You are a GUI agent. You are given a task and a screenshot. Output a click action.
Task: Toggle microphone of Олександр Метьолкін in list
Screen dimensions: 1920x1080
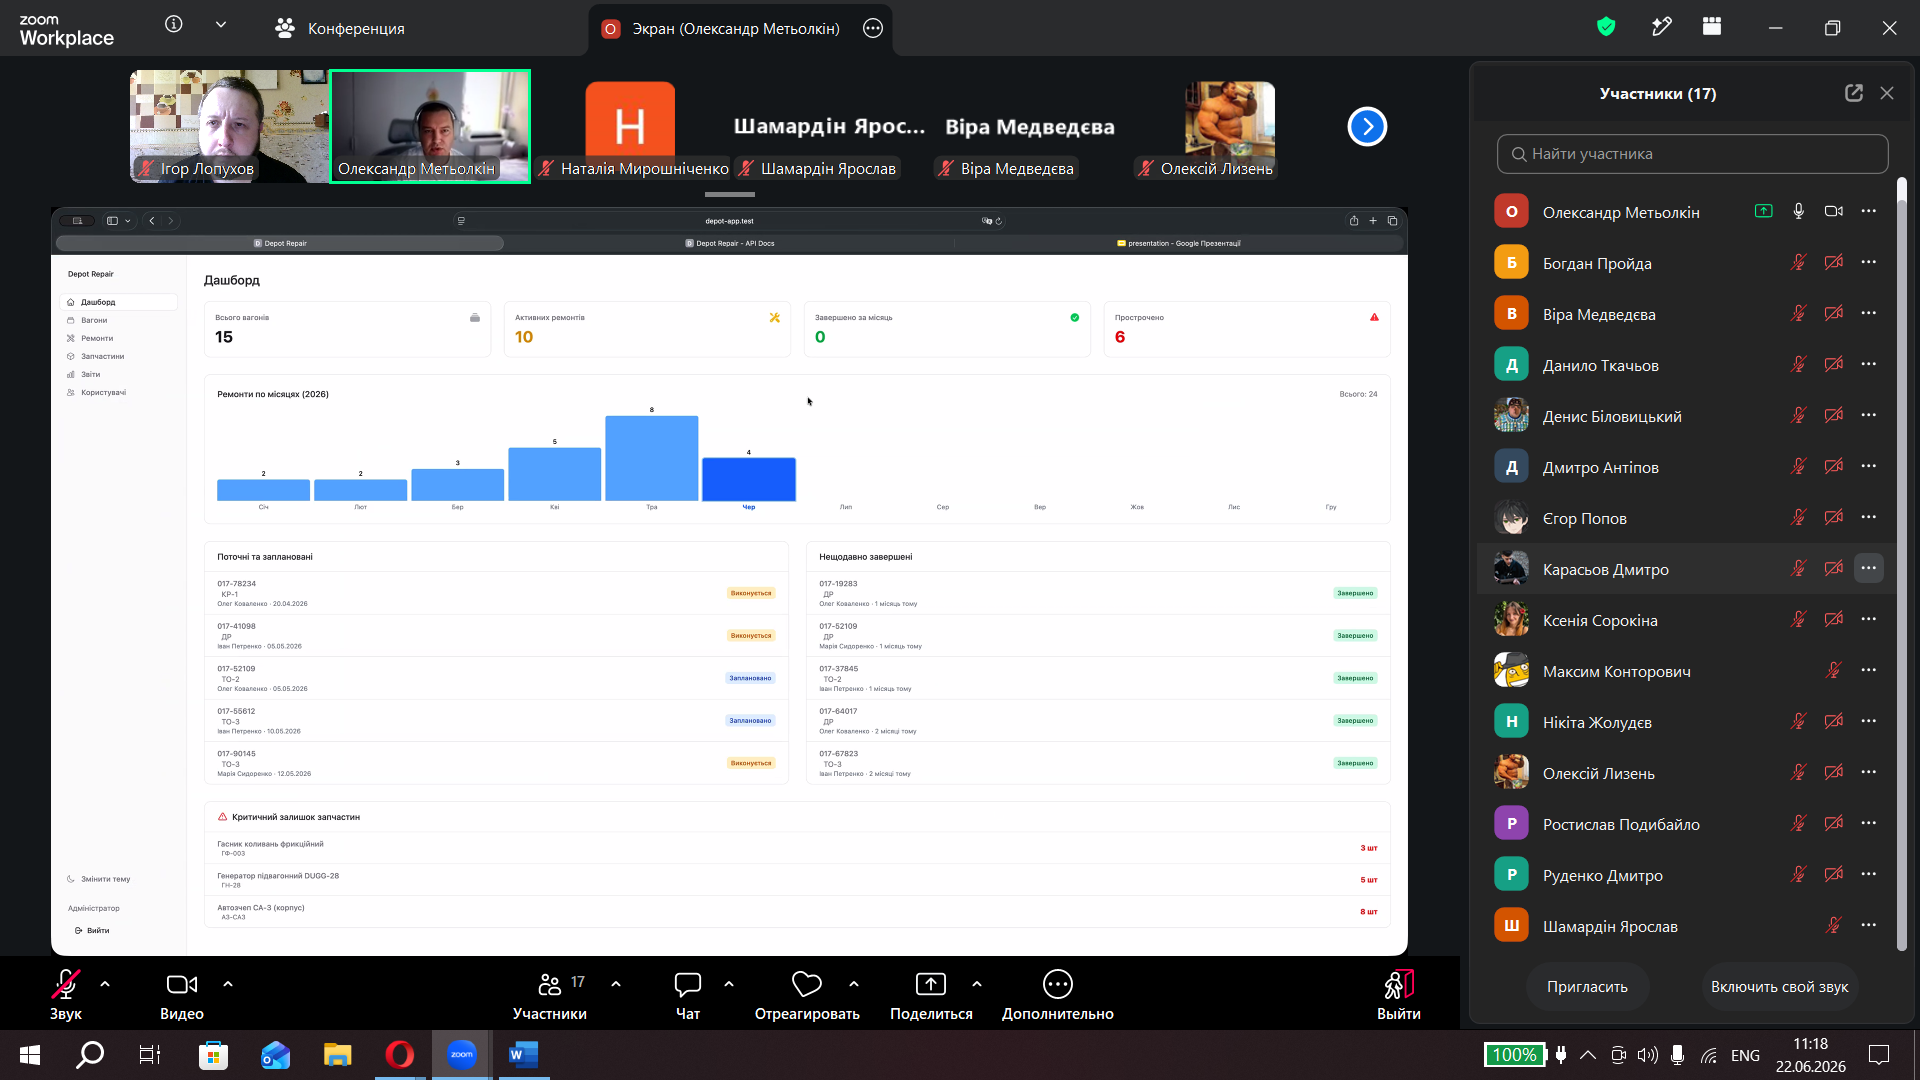pos(1798,211)
